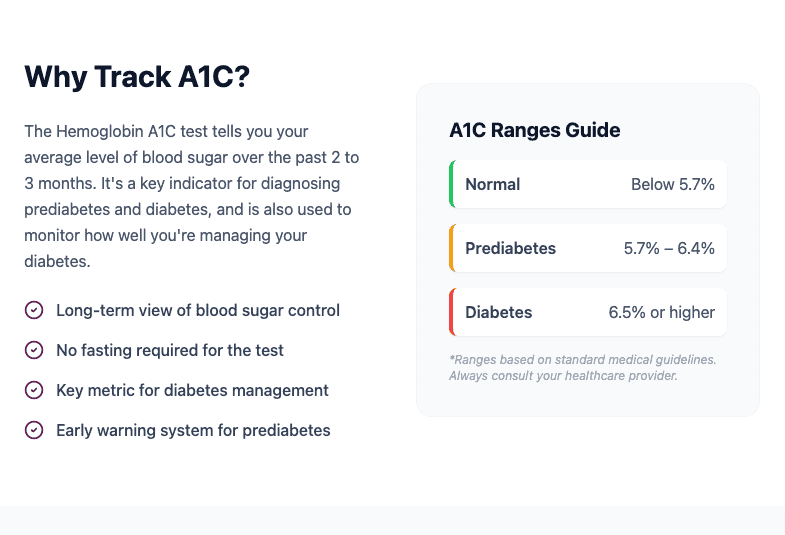Click "Early warning system for prediabetes" text

coord(193,430)
